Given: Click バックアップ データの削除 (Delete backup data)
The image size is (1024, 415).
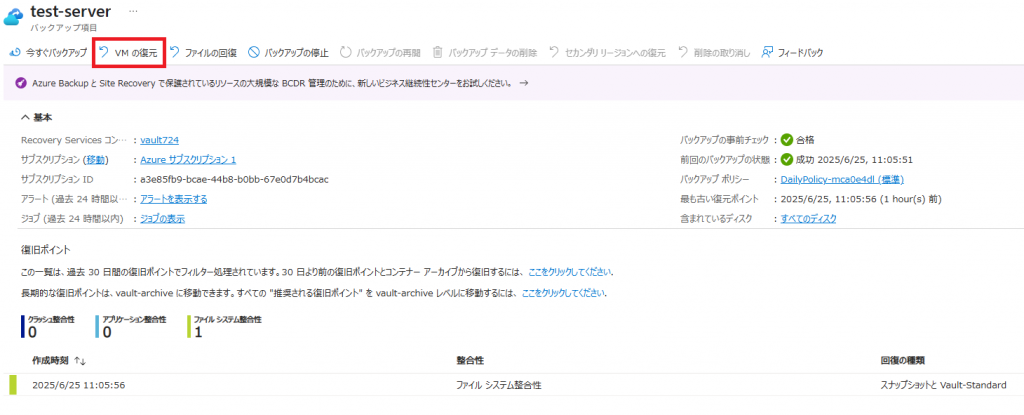Looking at the screenshot, I should tap(485, 52).
